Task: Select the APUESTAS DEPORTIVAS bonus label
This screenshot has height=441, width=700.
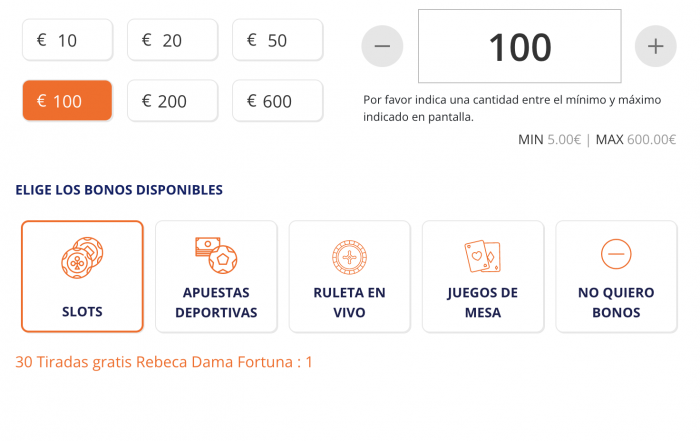Action: point(216,303)
